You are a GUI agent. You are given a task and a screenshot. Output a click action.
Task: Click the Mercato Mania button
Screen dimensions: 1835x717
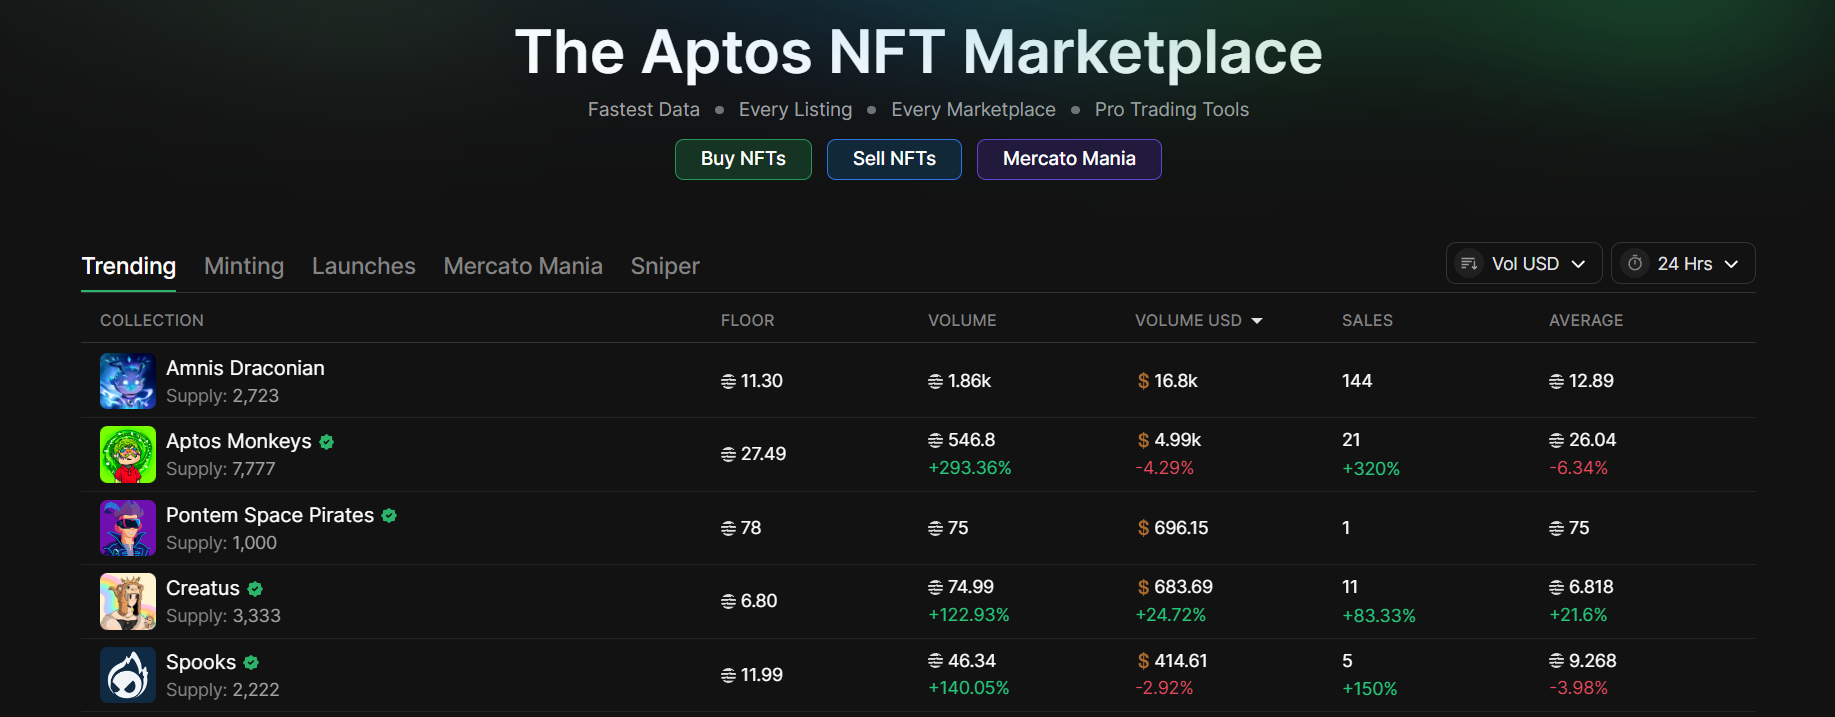(x=1069, y=159)
